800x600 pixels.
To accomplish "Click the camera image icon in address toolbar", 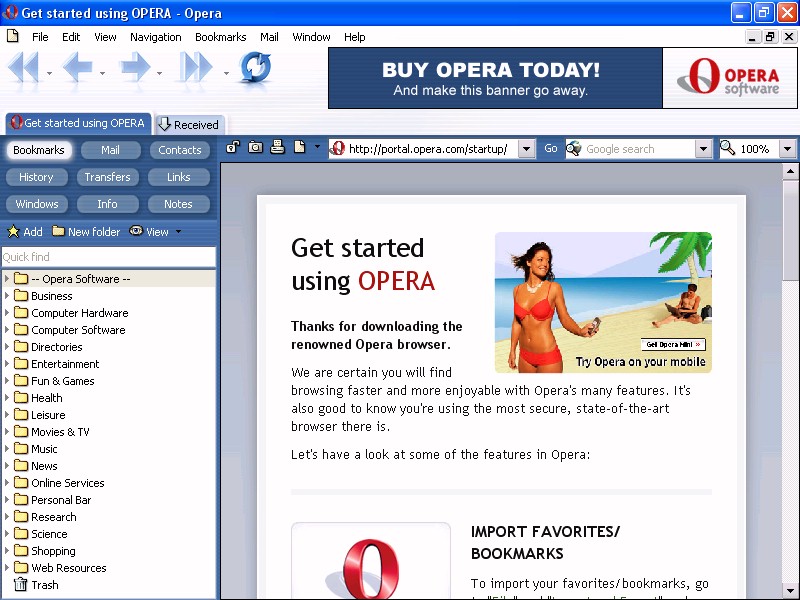I will click(255, 147).
